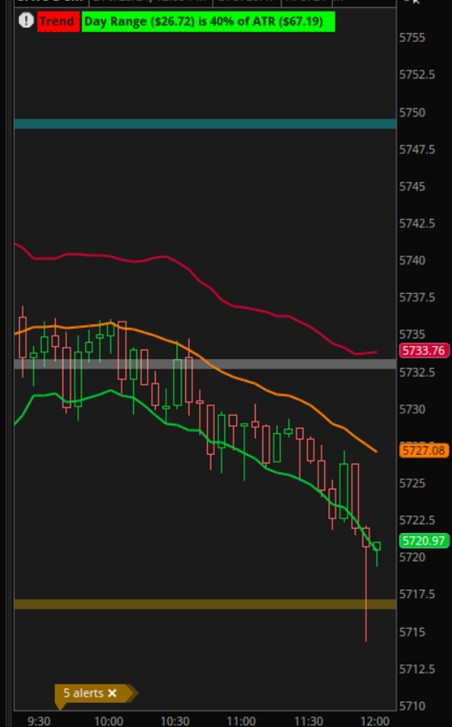
Task: Open the 5 alerts tag
Action: [x=83, y=693]
